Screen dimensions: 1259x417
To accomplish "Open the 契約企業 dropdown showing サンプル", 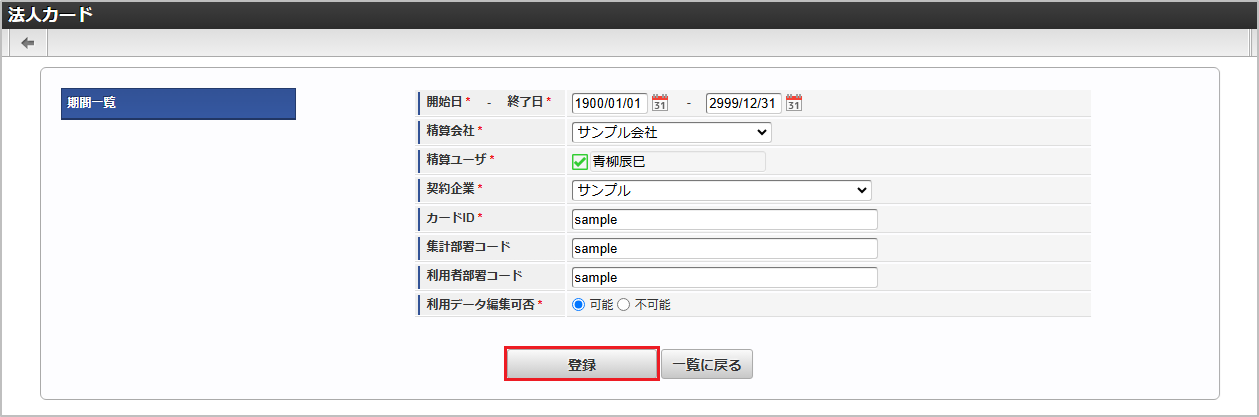I will pos(722,190).
